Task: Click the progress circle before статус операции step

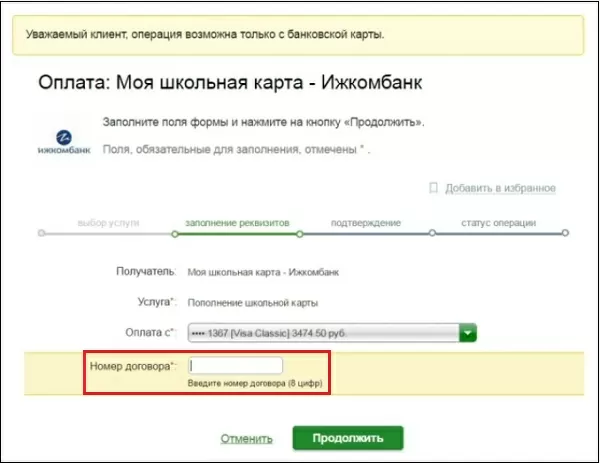Action: [432, 234]
